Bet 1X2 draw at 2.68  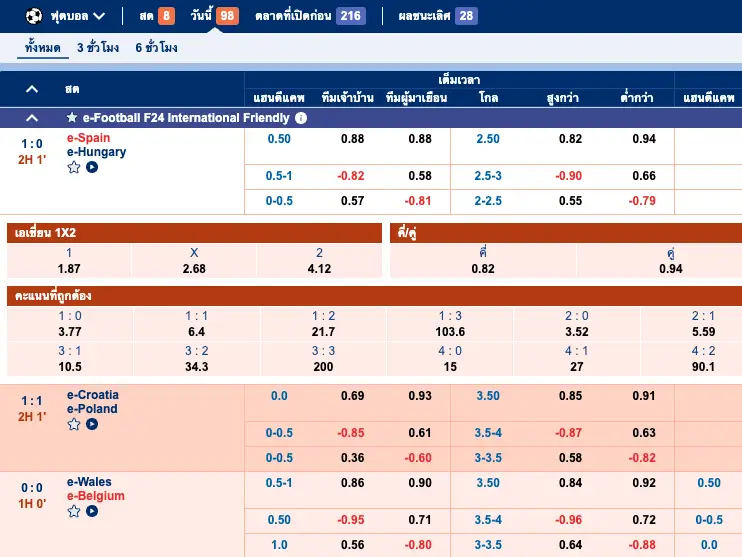pyautogui.click(x=194, y=261)
